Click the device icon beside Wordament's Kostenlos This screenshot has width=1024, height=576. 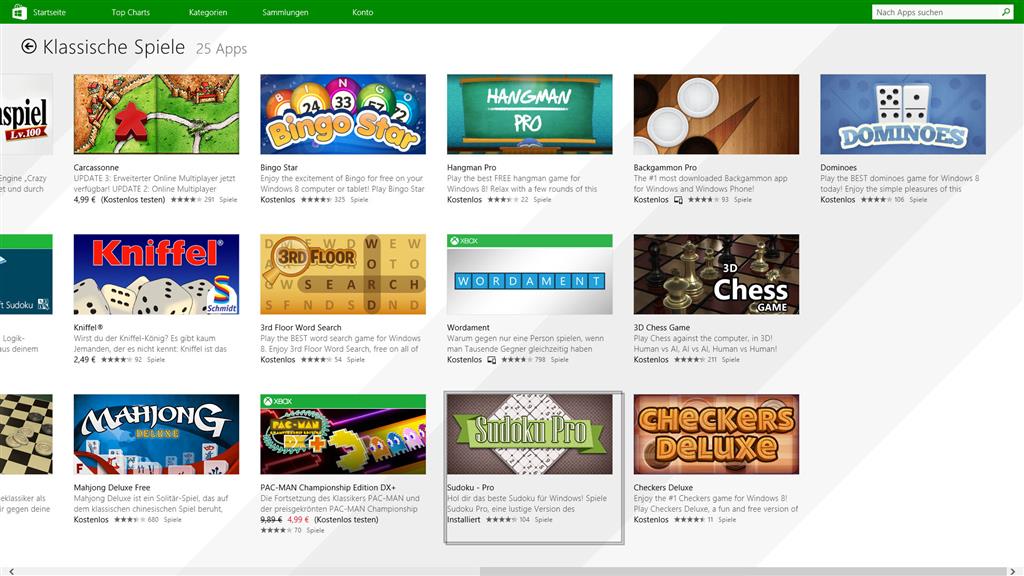pyautogui.click(x=491, y=360)
